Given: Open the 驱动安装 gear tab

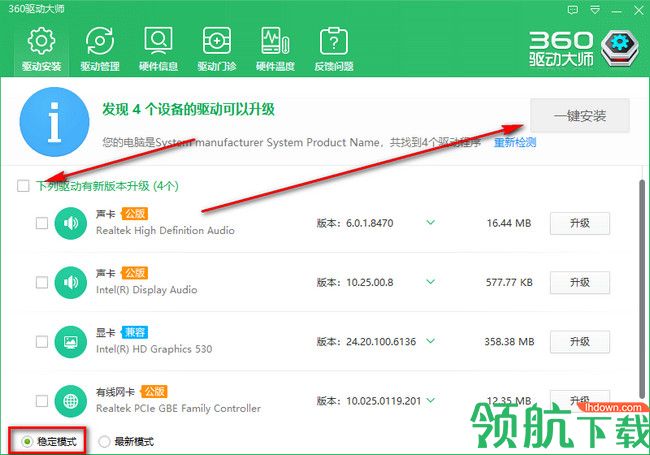Looking at the screenshot, I should point(41,50).
